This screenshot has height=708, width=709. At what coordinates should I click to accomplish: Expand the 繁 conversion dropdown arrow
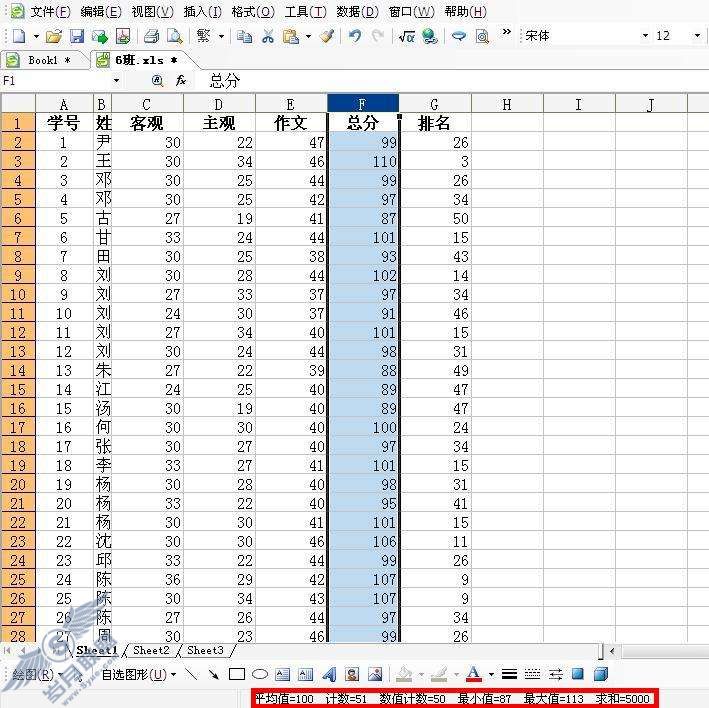[222, 36]
